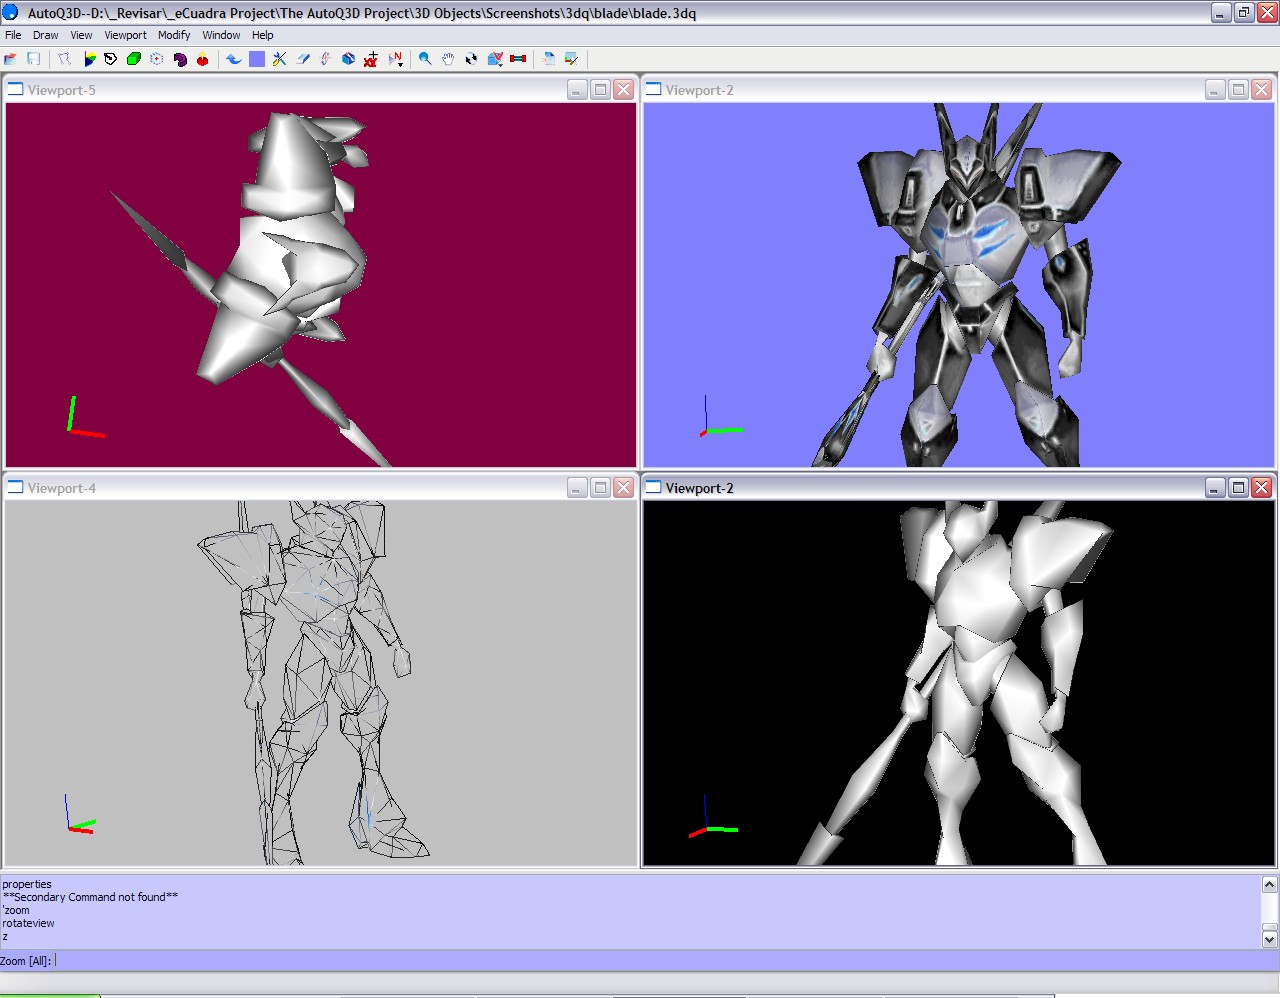Click the AutoQ3D application title bar icon
The width and height of the screenshot is (1280, 998).
coord(10,13)
